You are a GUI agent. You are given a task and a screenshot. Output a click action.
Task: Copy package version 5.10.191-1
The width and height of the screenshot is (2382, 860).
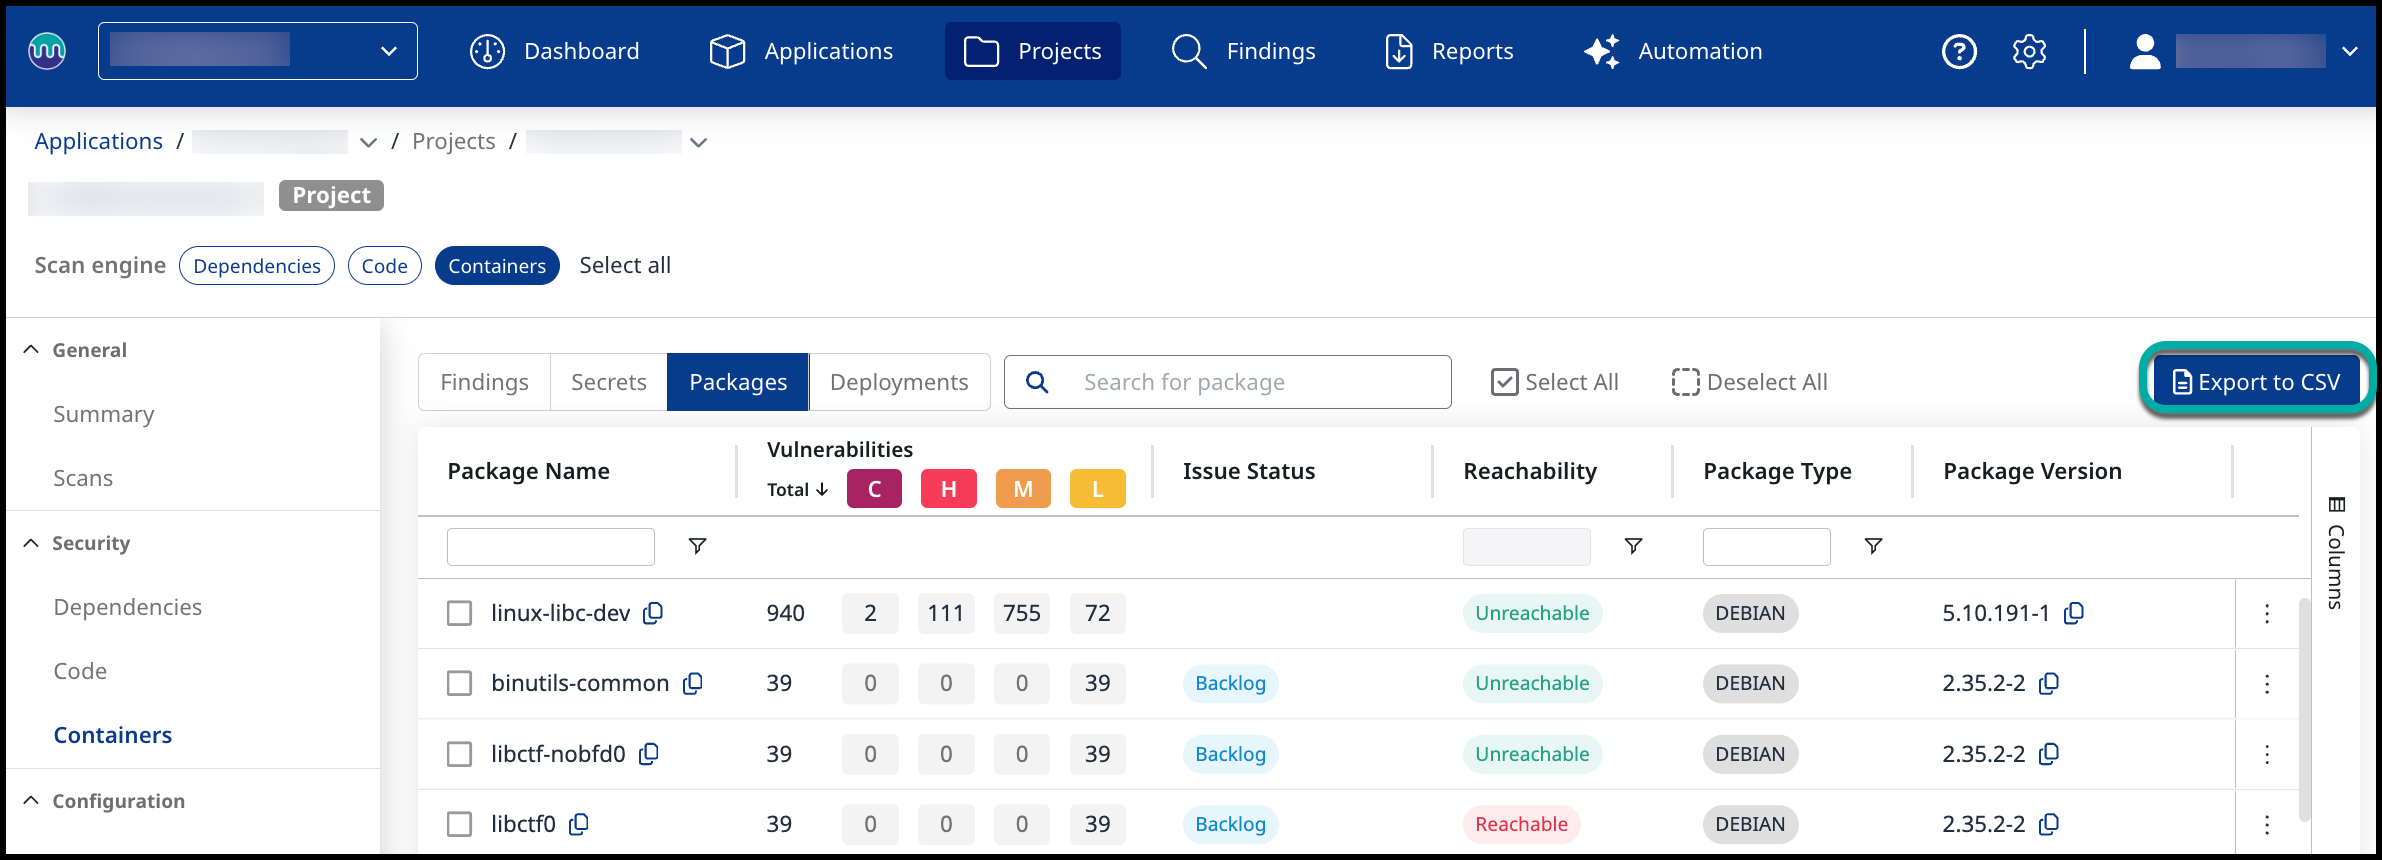2074,613
